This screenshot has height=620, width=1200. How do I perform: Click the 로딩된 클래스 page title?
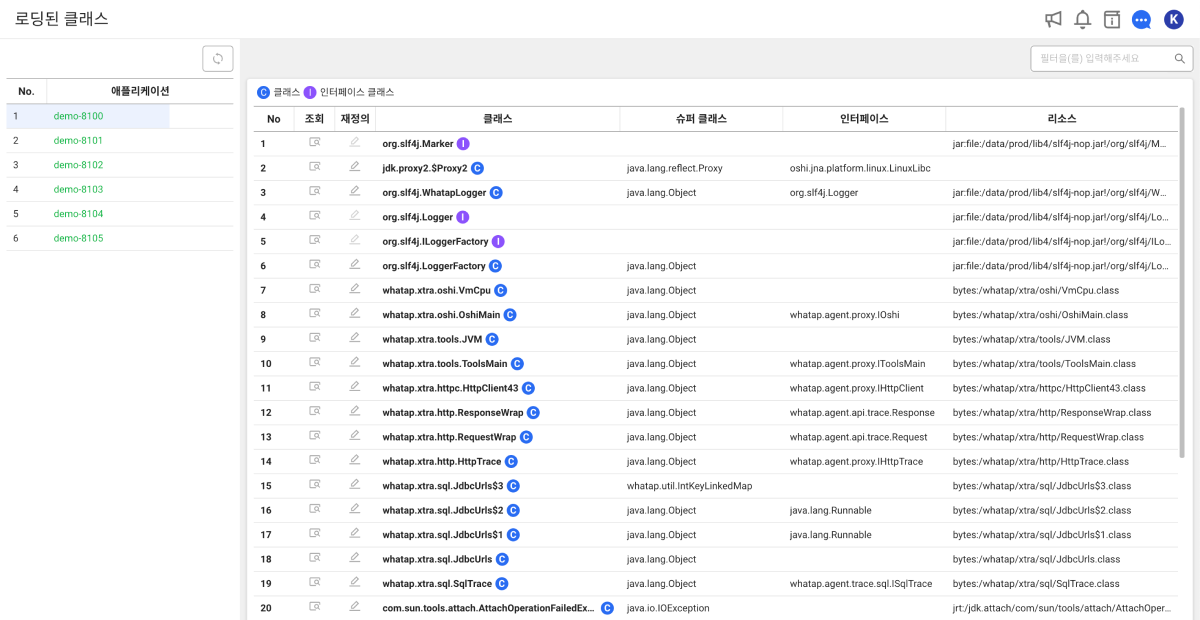click(62, 19)
